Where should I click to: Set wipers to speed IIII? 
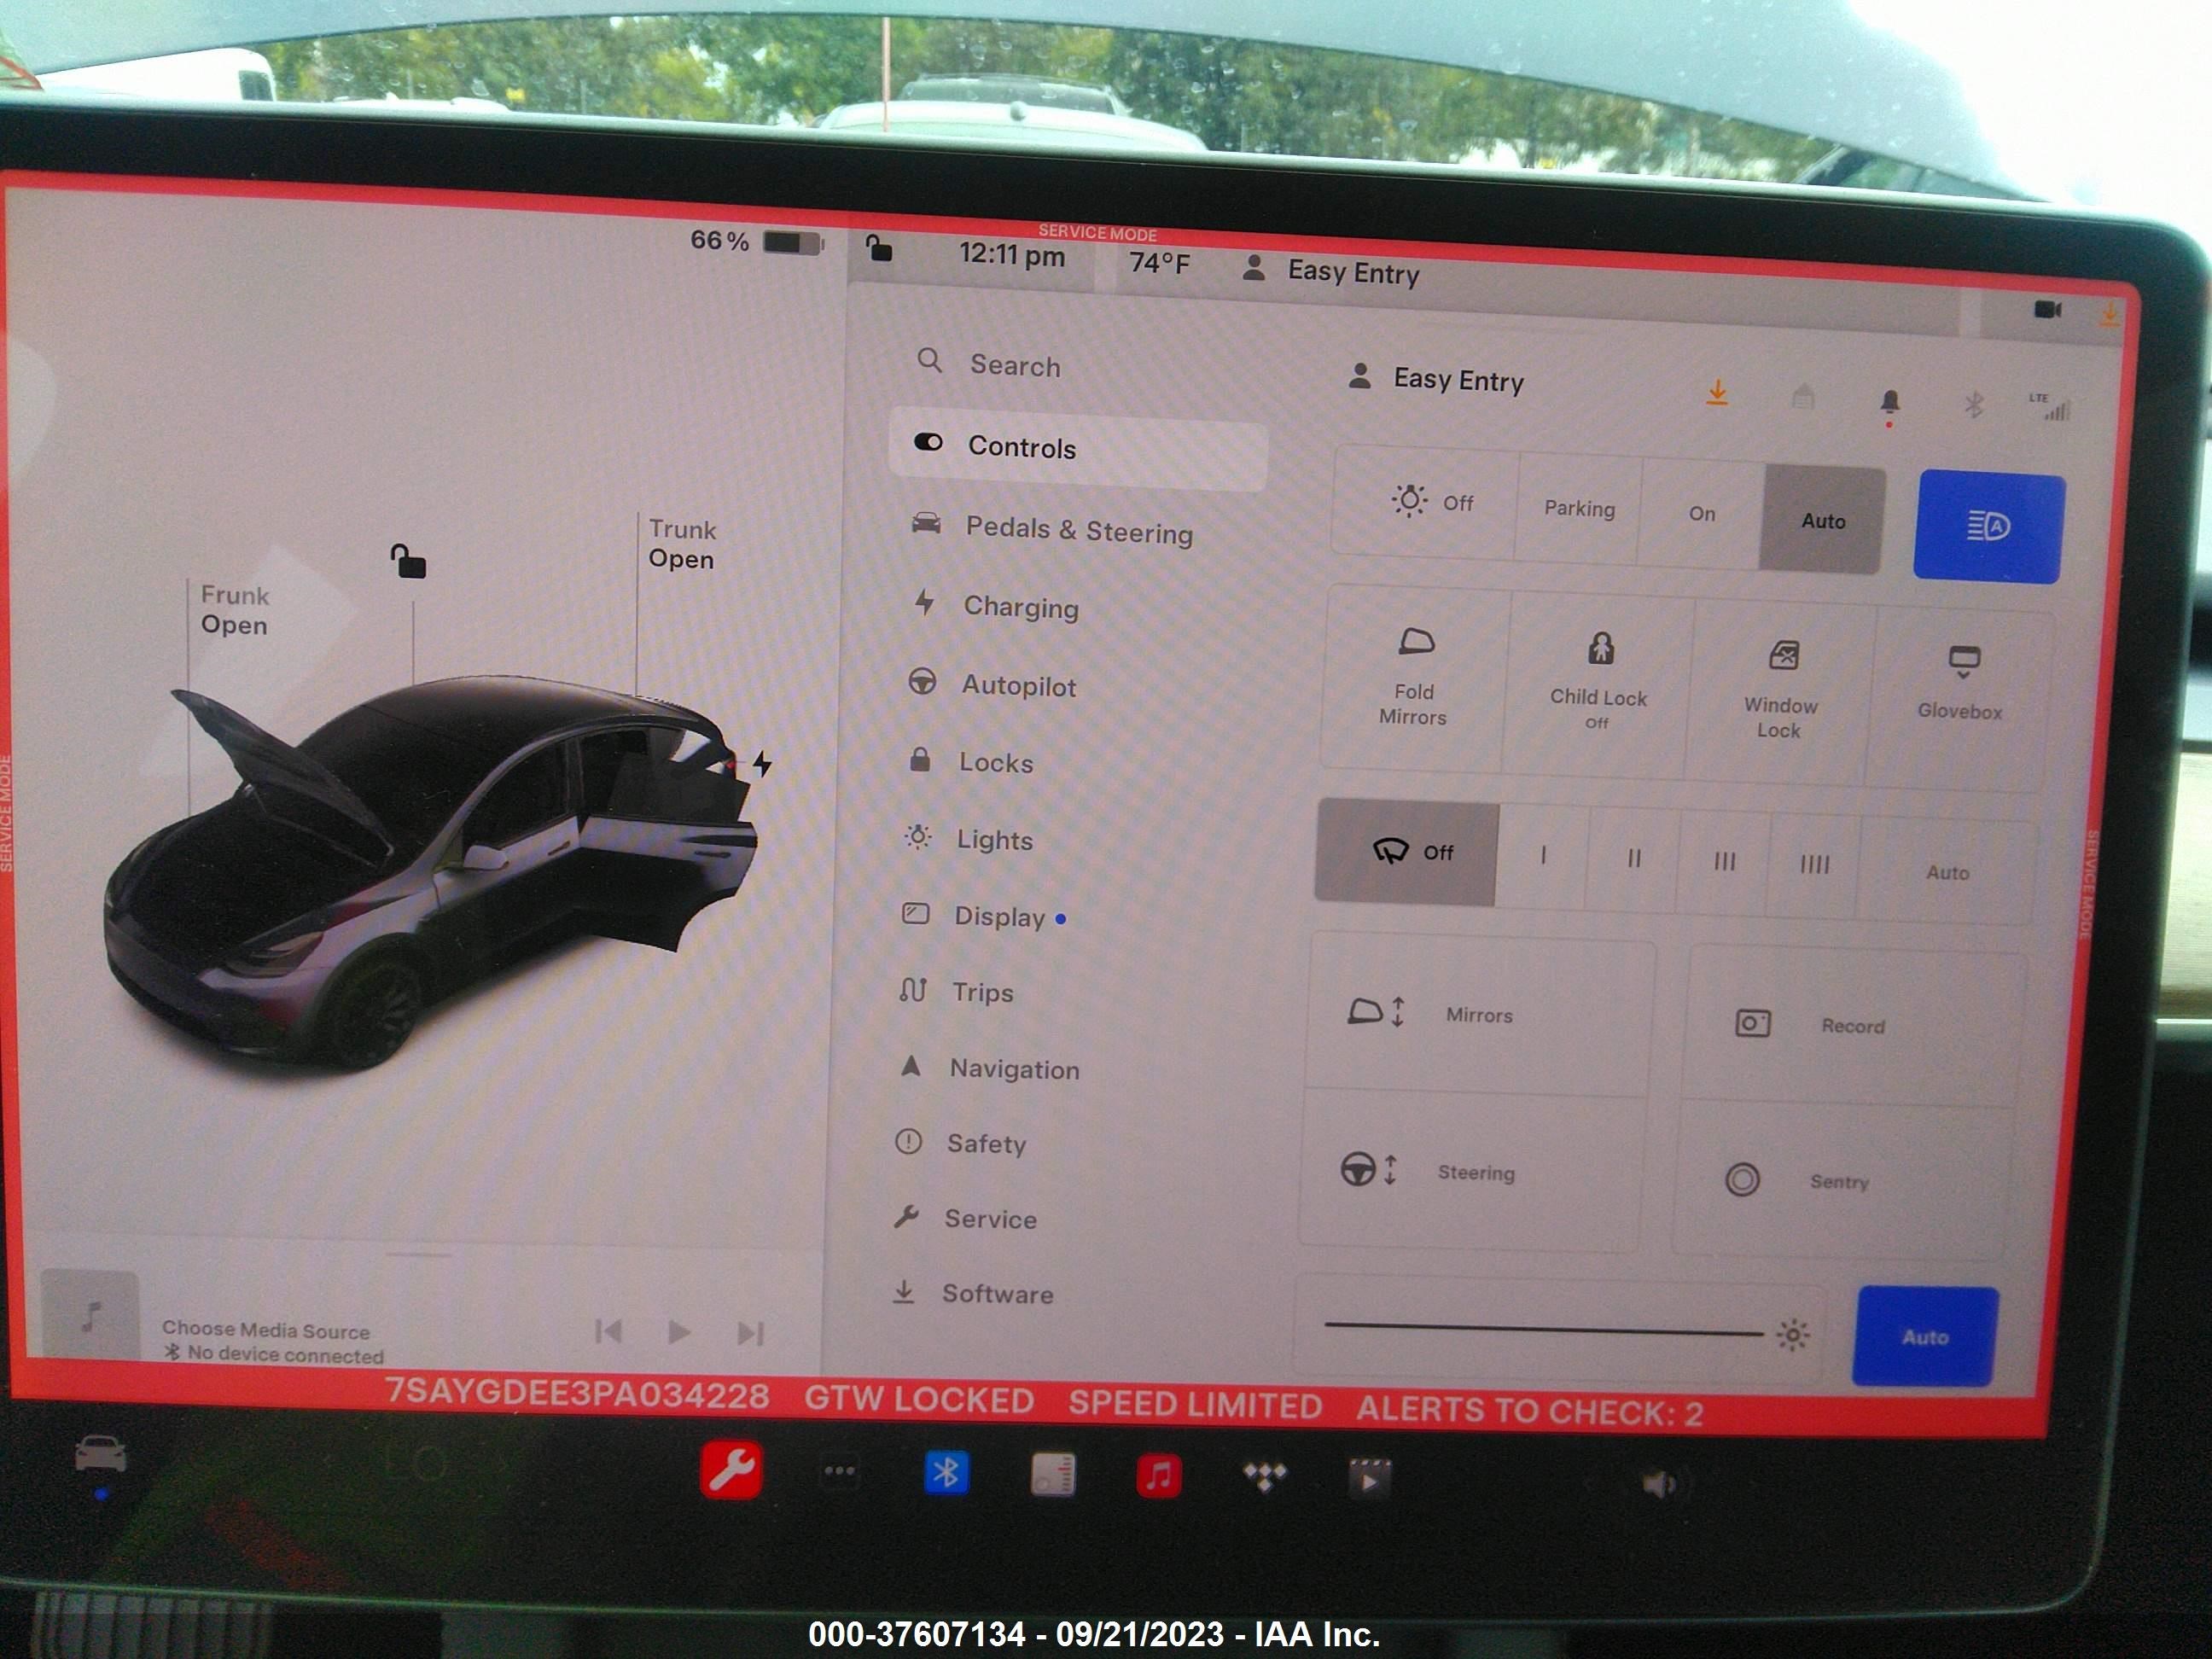click(1814, 865)
